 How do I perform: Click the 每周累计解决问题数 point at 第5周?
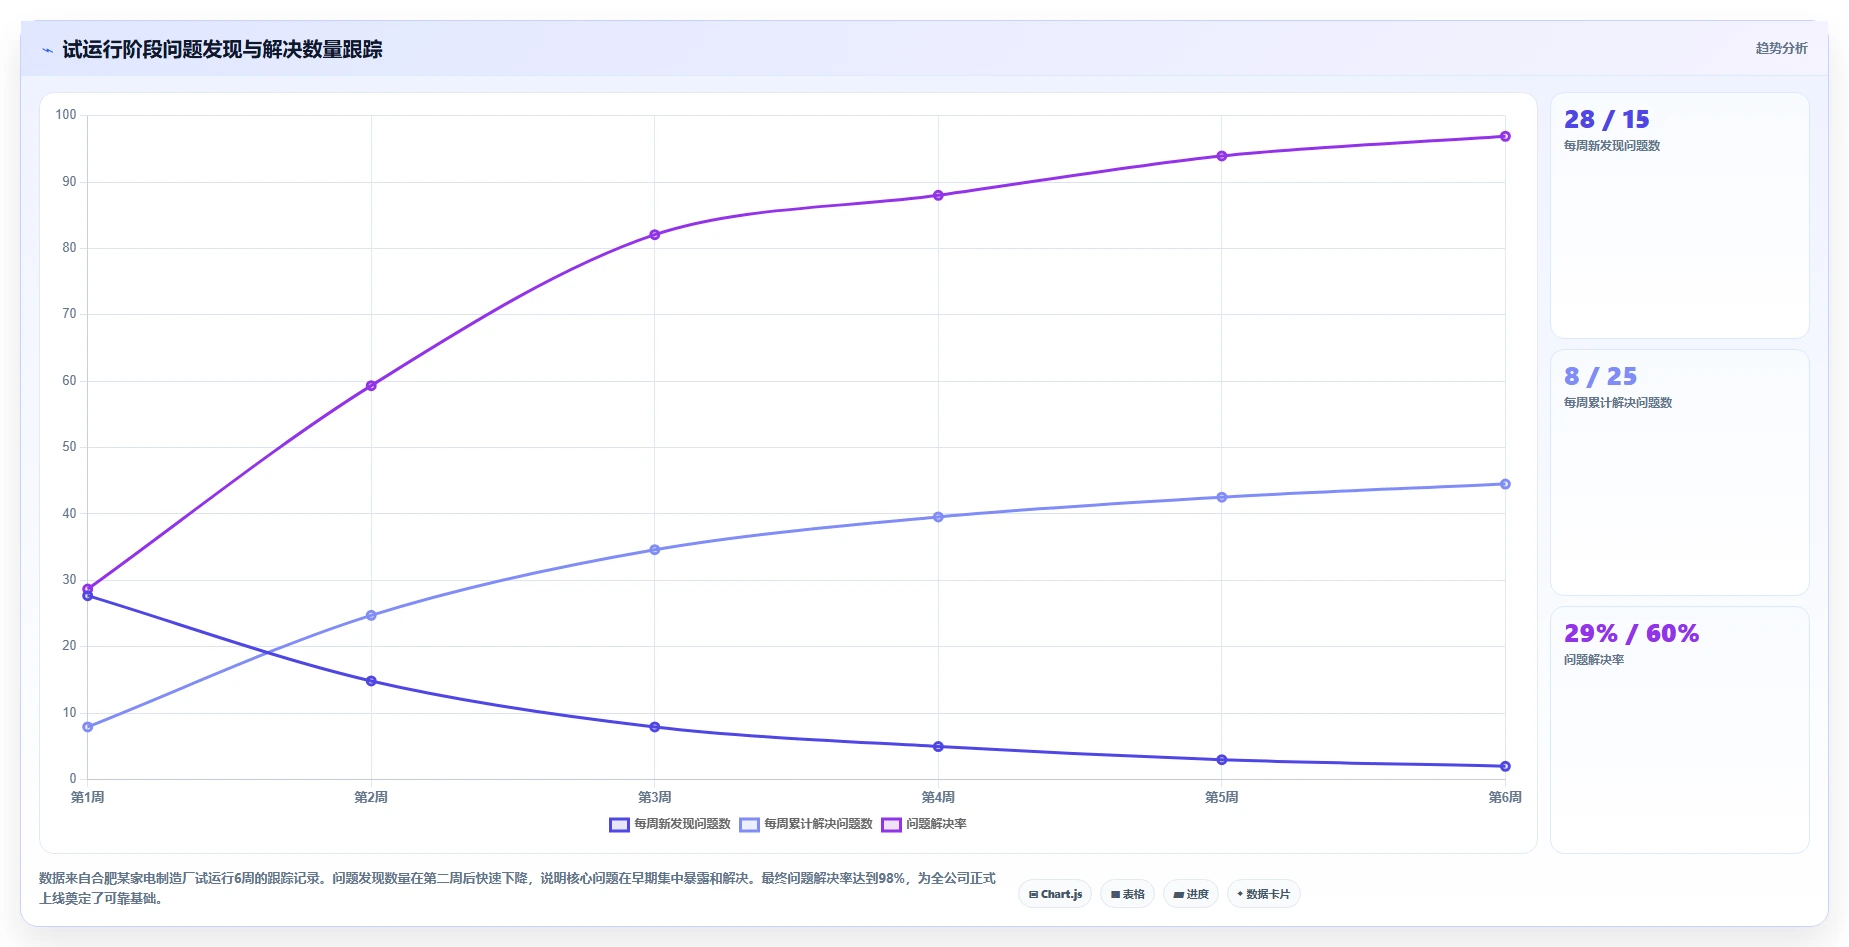(1222, 497)
